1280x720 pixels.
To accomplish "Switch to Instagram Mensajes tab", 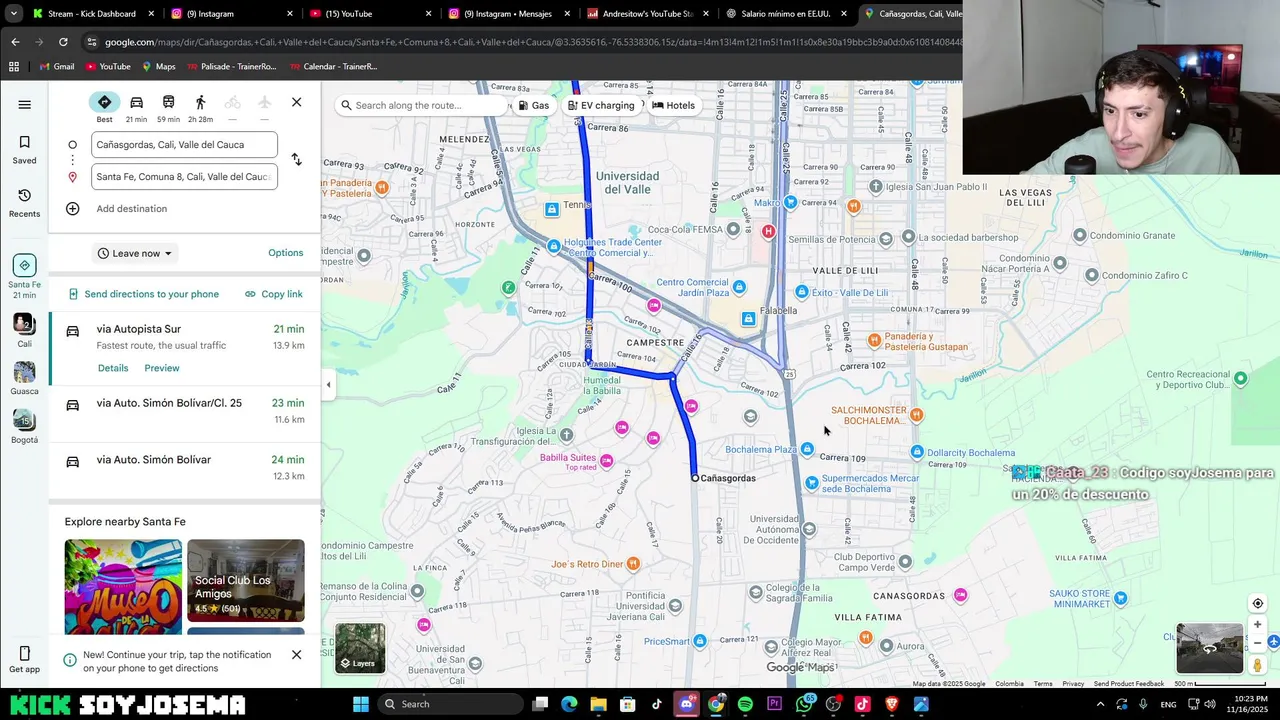I will 508,14.
